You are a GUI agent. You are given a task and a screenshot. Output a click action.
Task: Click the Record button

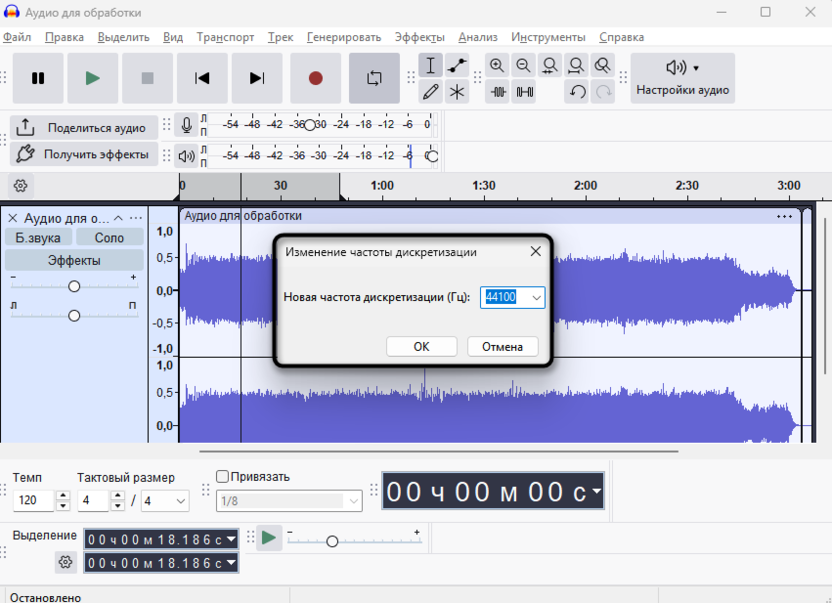[x=315, y=78]
